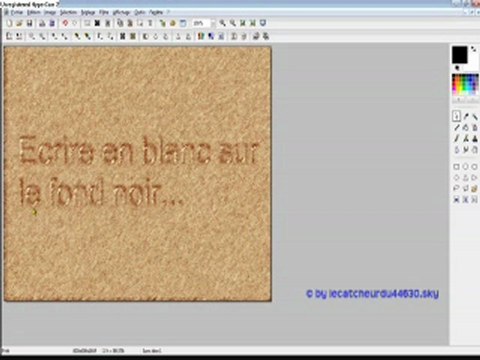
Task: Click the Gradient icon
Action: coord(211,36)
